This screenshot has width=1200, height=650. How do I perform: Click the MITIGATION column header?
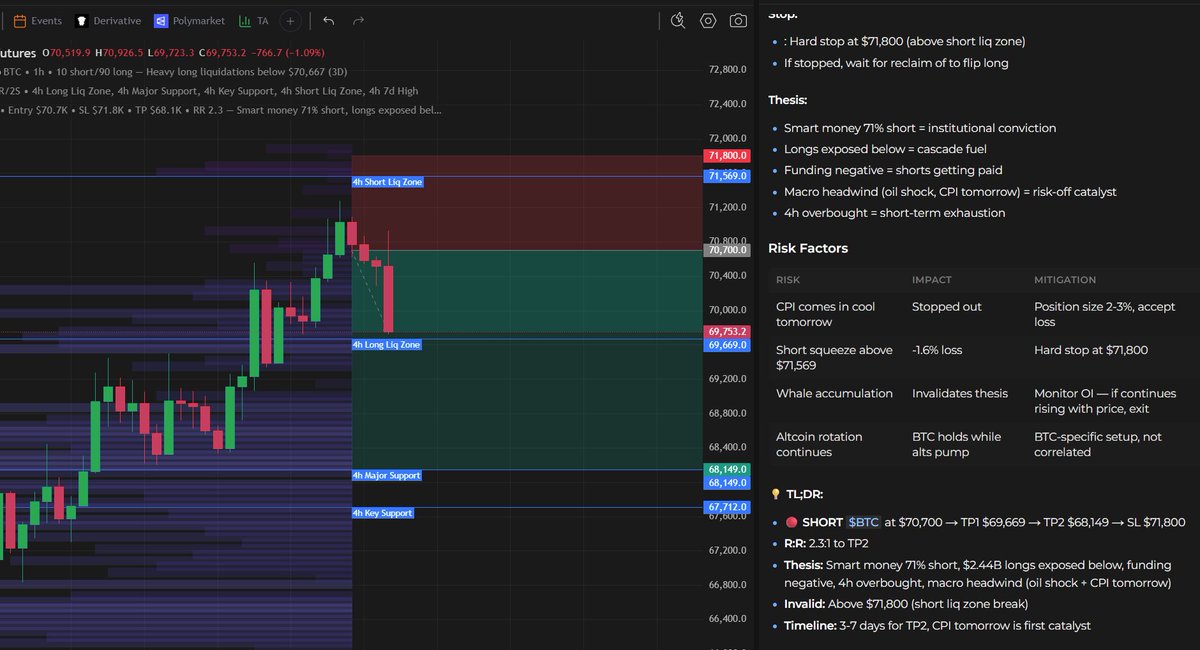point(1065,280)
